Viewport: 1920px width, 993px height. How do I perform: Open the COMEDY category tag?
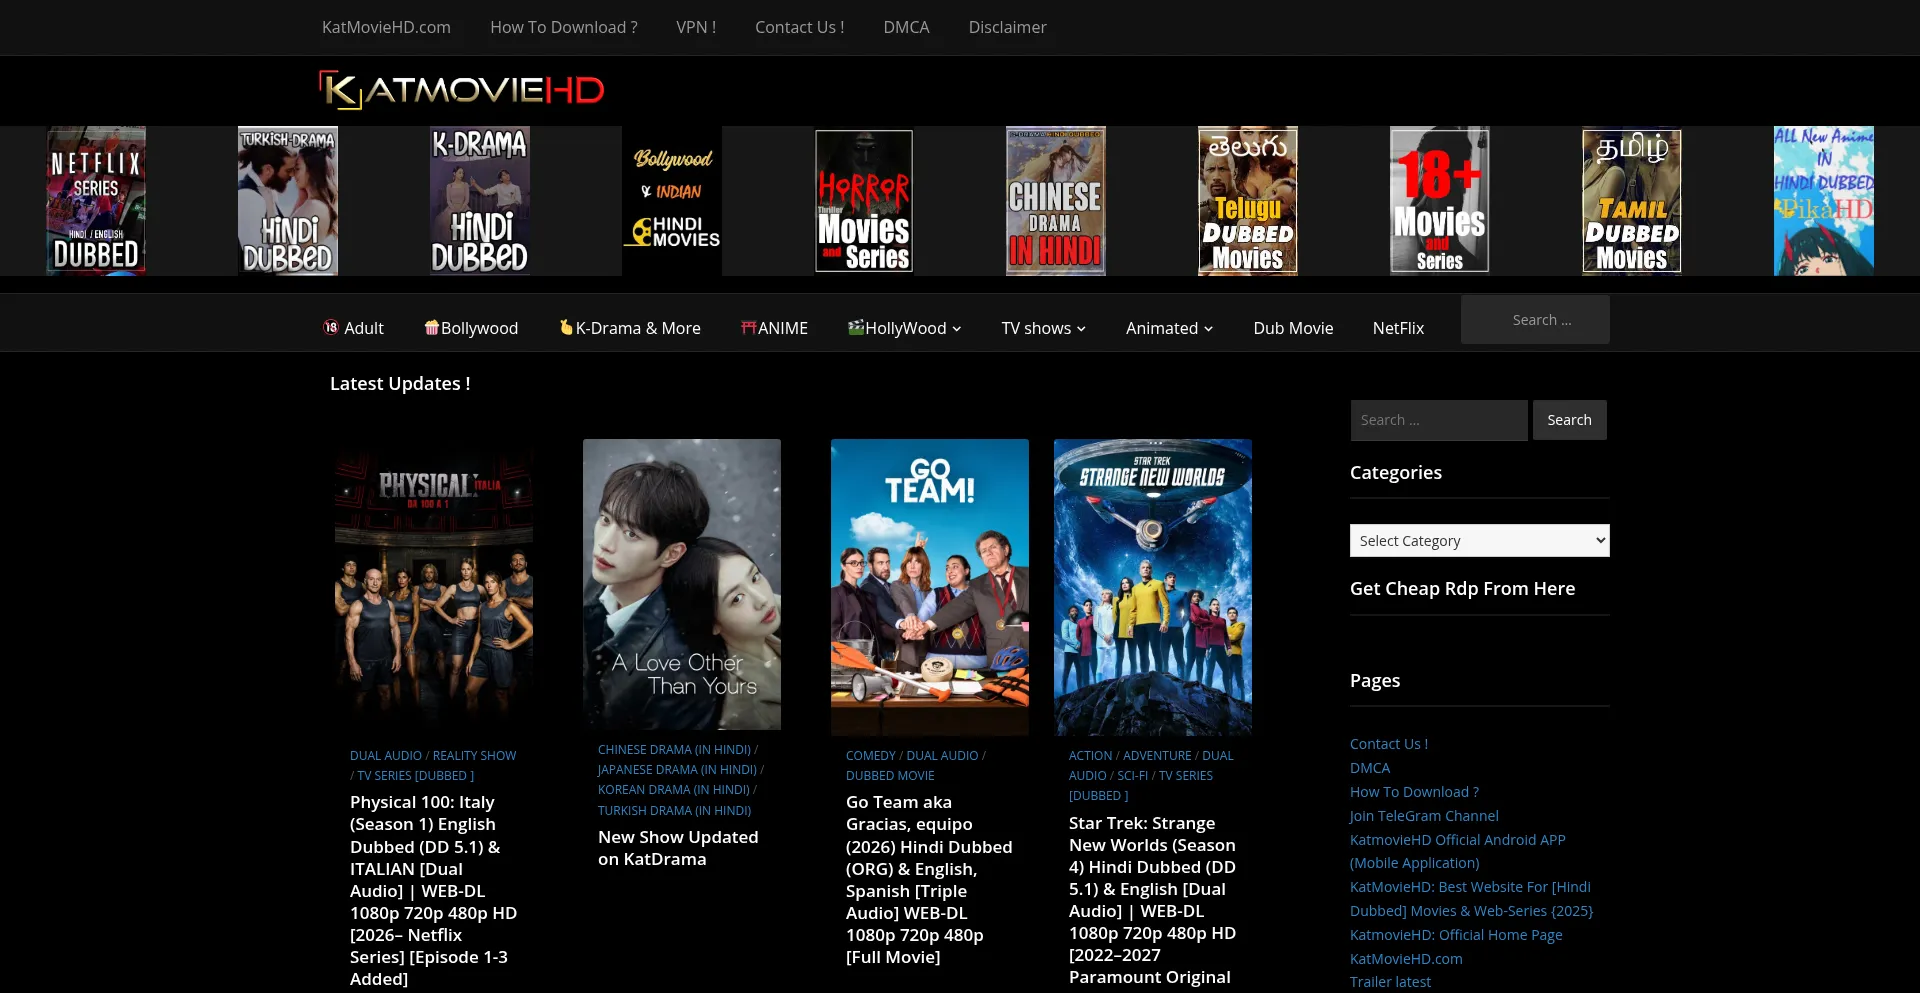coord(871,756)
